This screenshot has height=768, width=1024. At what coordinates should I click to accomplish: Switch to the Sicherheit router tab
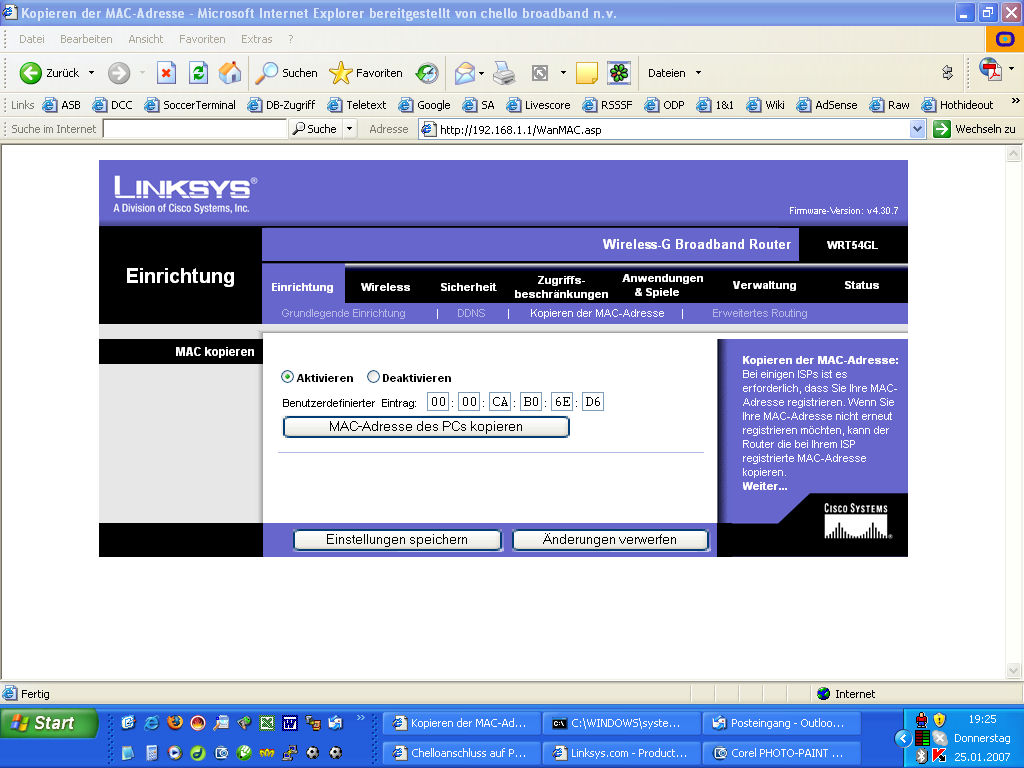point(468,287)
